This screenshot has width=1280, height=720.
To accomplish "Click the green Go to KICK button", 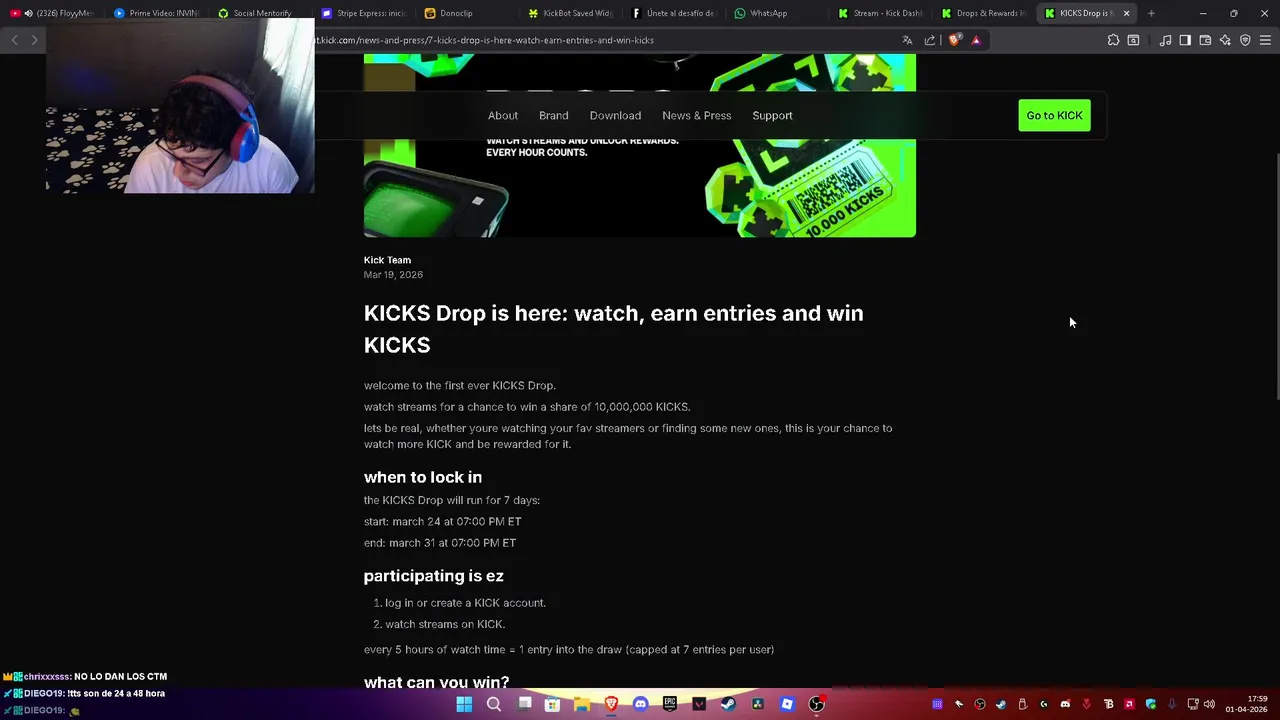I will tap(1054, 115).
